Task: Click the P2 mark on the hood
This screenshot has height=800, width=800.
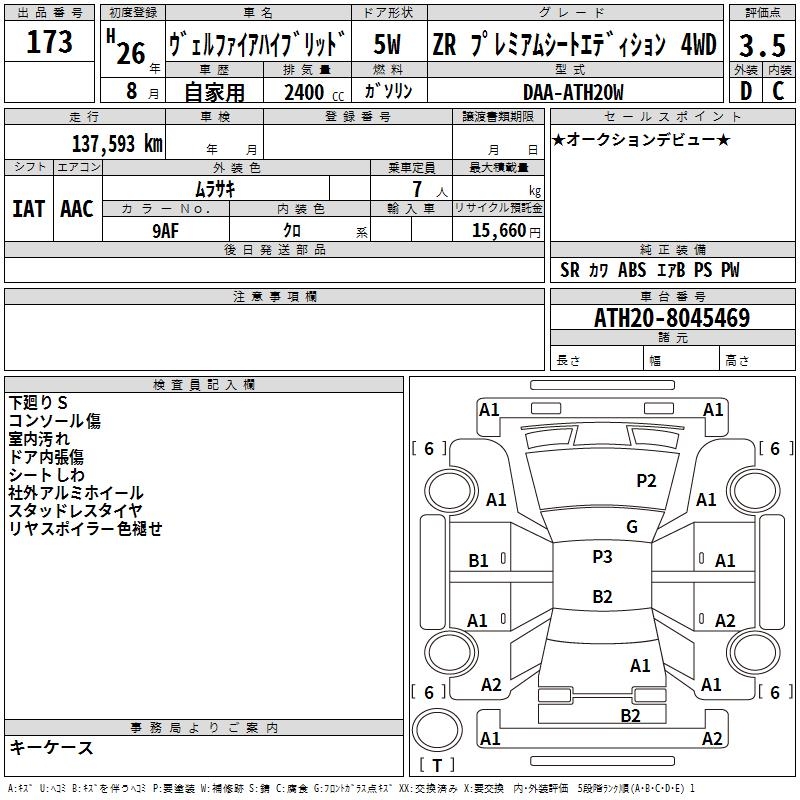Action: (x=646, y=481)
